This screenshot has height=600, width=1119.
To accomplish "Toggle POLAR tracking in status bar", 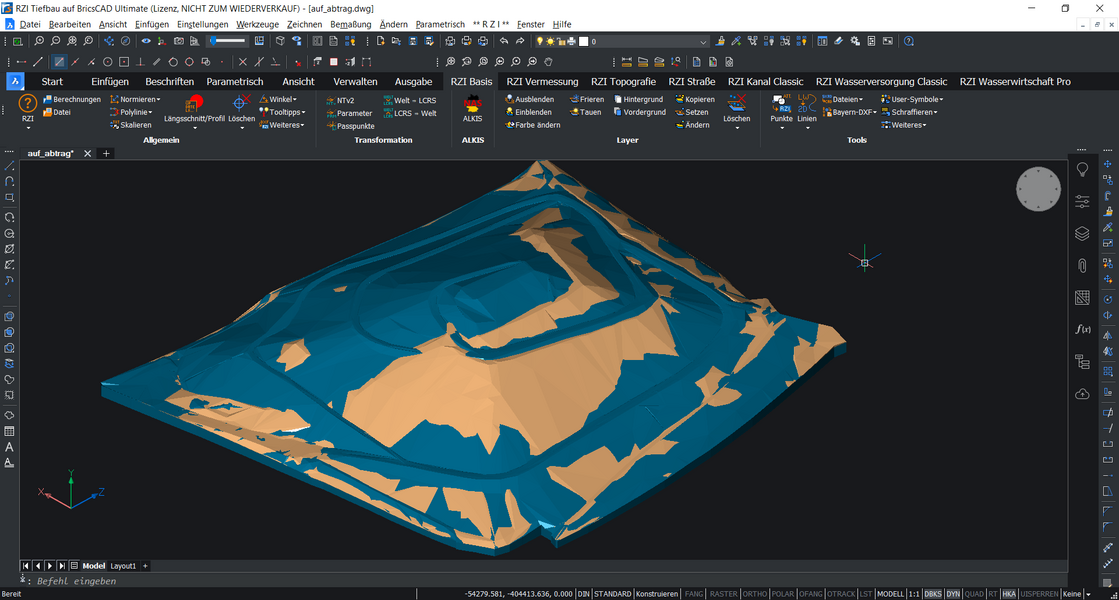I will [782, 594].
